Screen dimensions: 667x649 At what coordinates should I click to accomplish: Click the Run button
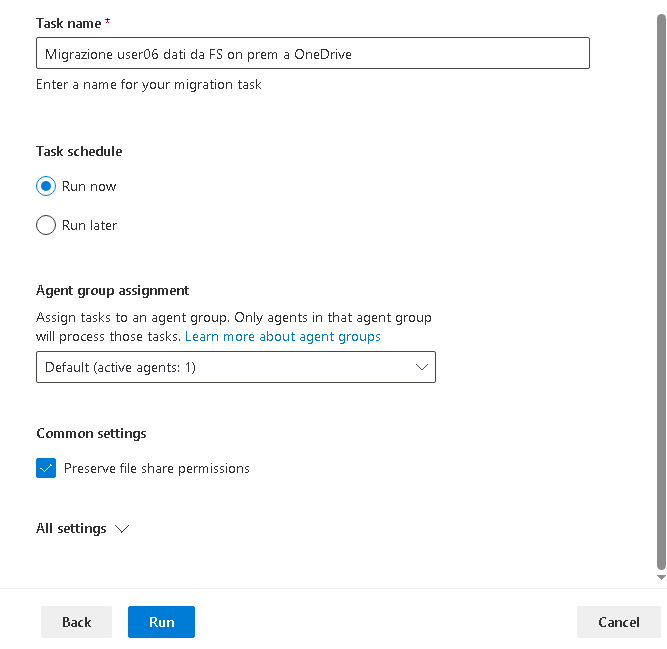(161, 622)
